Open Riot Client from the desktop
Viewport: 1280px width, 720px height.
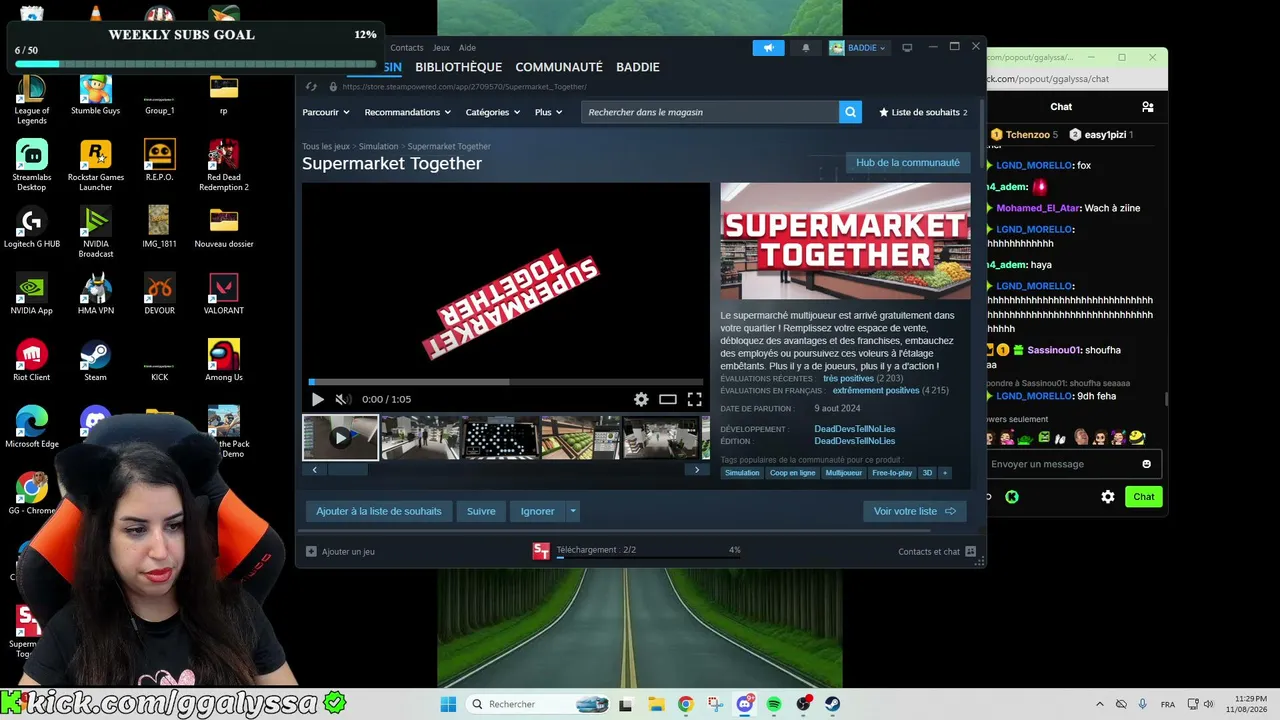point(32,361)
